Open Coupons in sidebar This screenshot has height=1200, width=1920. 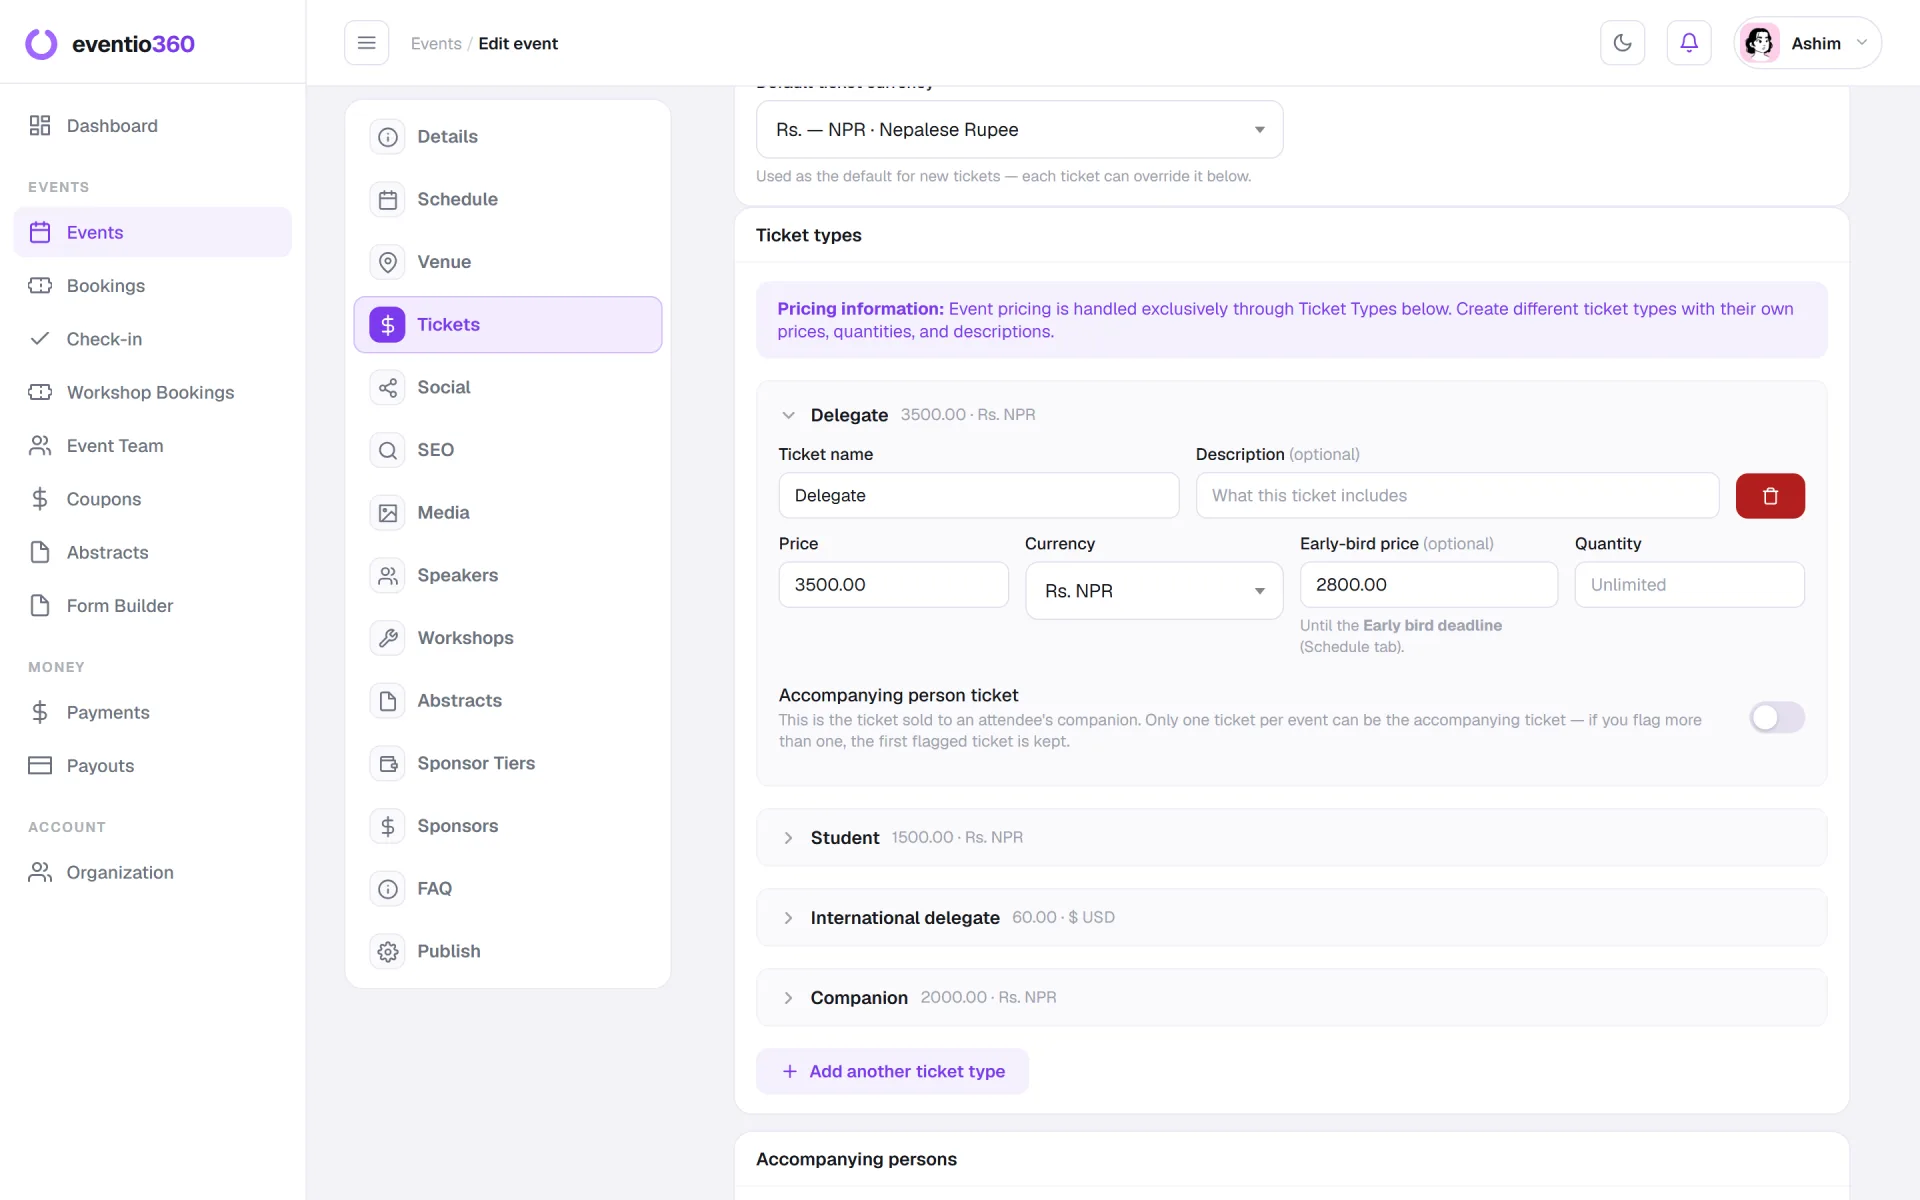pos(152,499)
